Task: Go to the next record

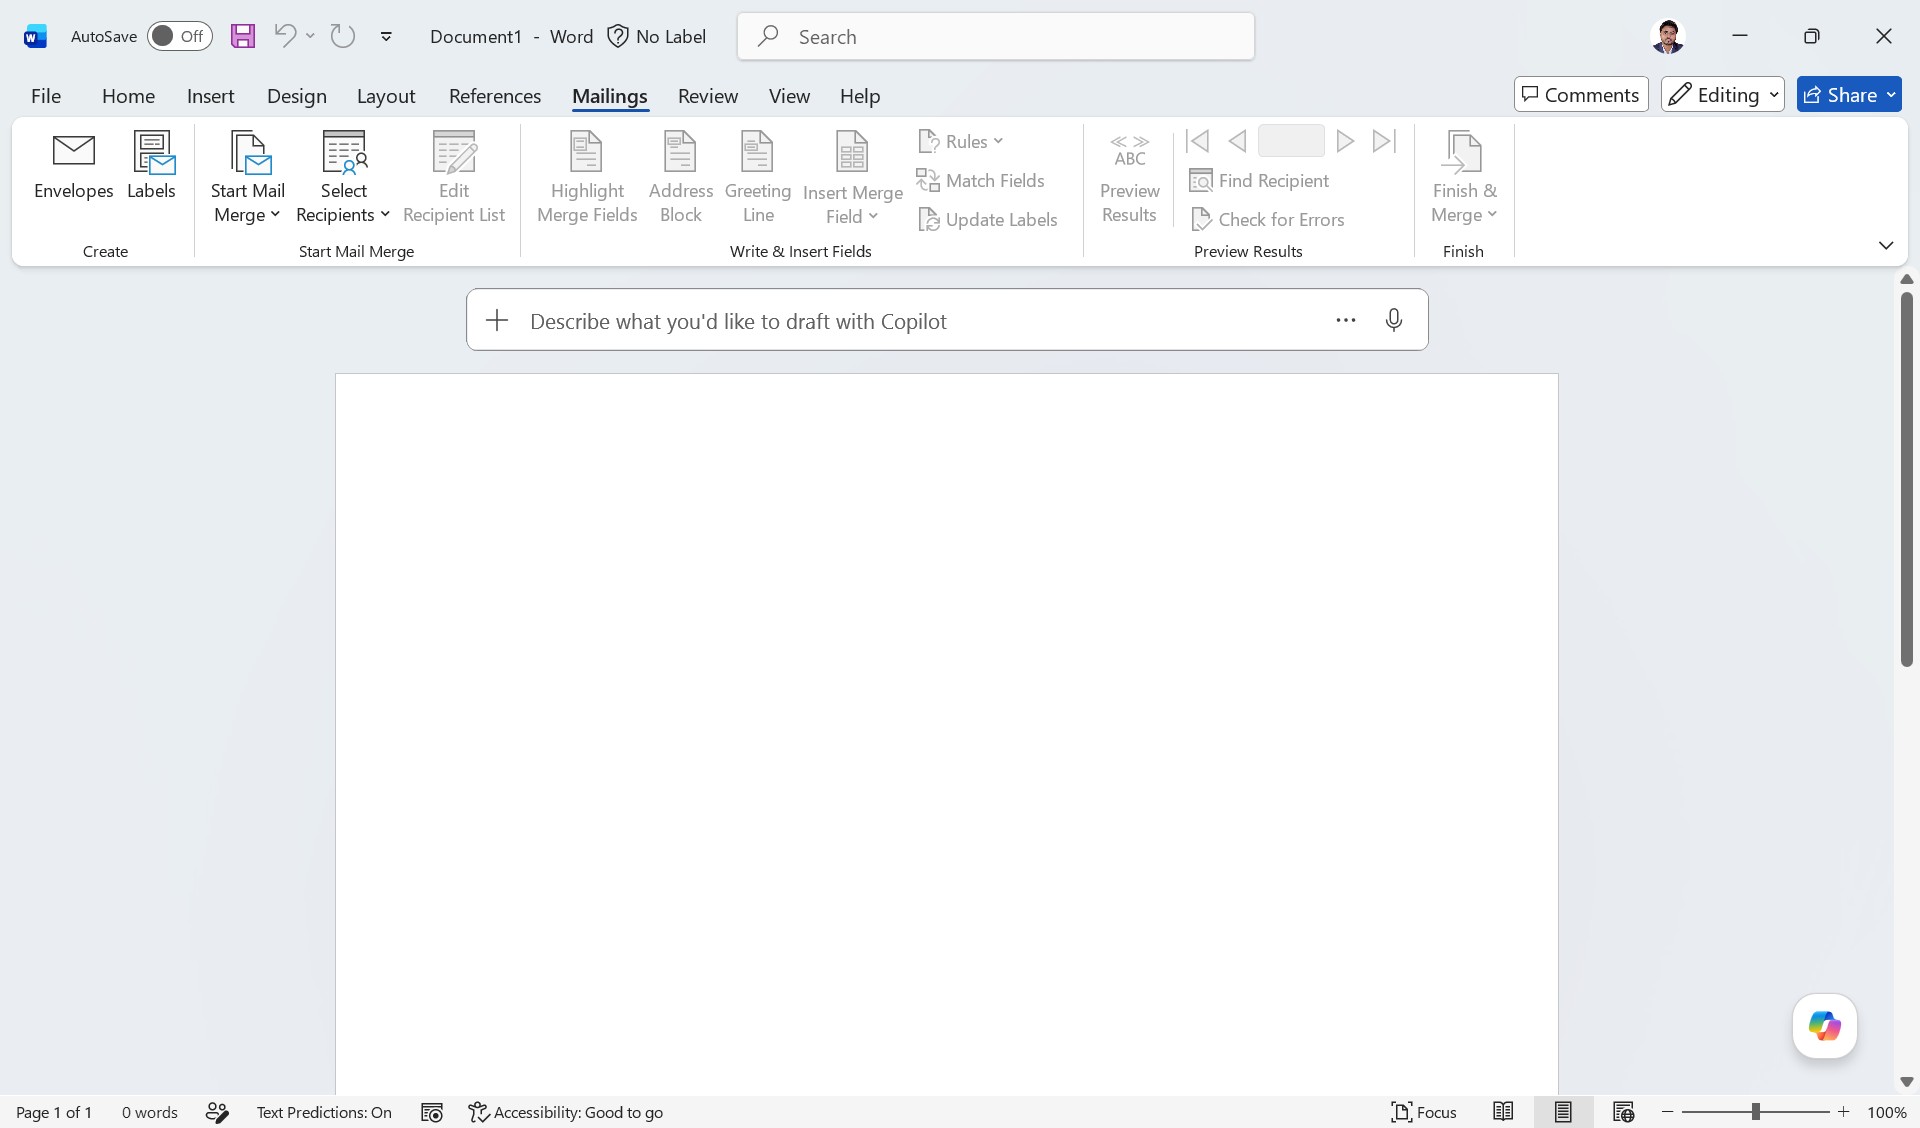Action: (x=1345, y=141)
